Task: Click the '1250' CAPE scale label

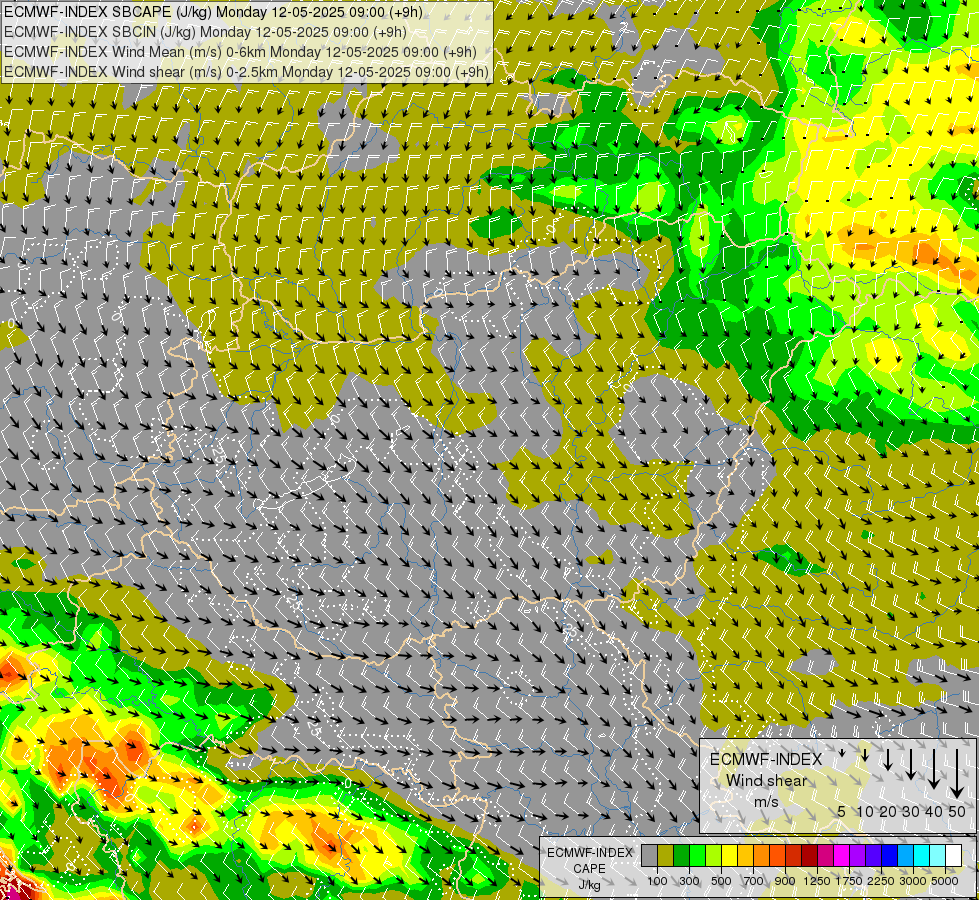Action: (x=817, y=881)
